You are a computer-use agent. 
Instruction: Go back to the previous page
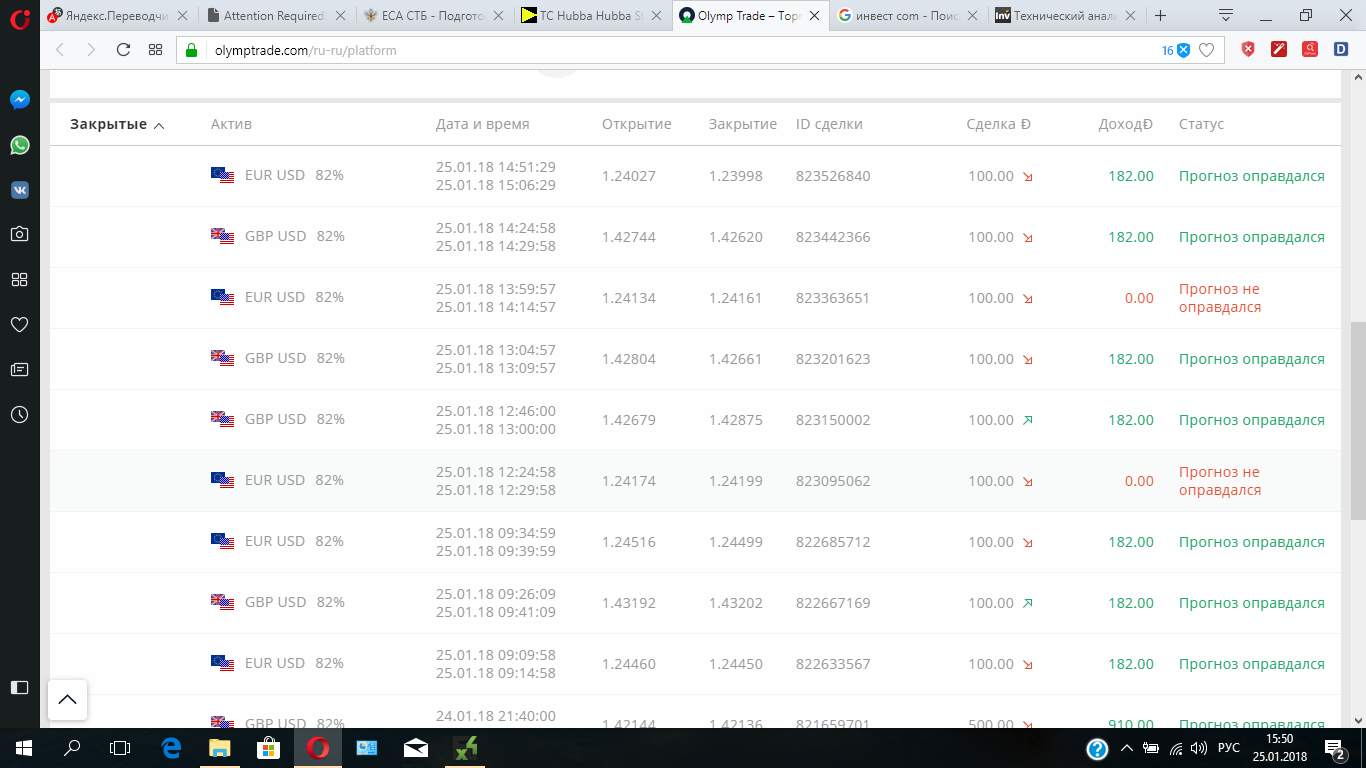point(60,50)
